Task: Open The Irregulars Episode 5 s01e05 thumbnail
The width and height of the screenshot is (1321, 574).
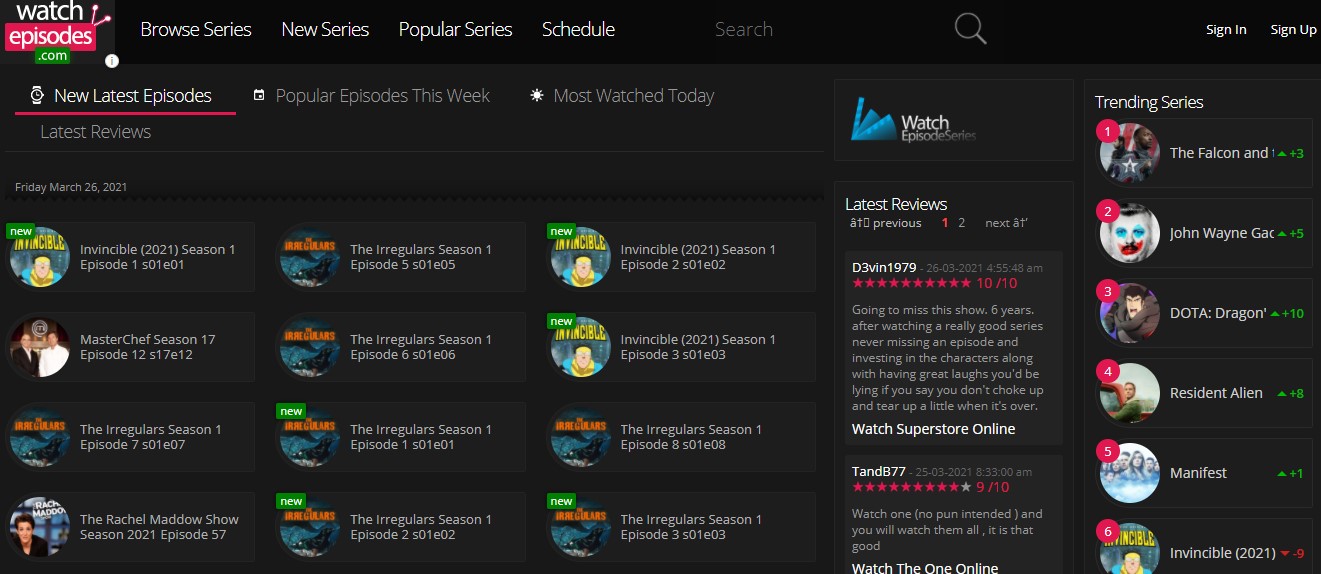Action: [x=310, y=257]
